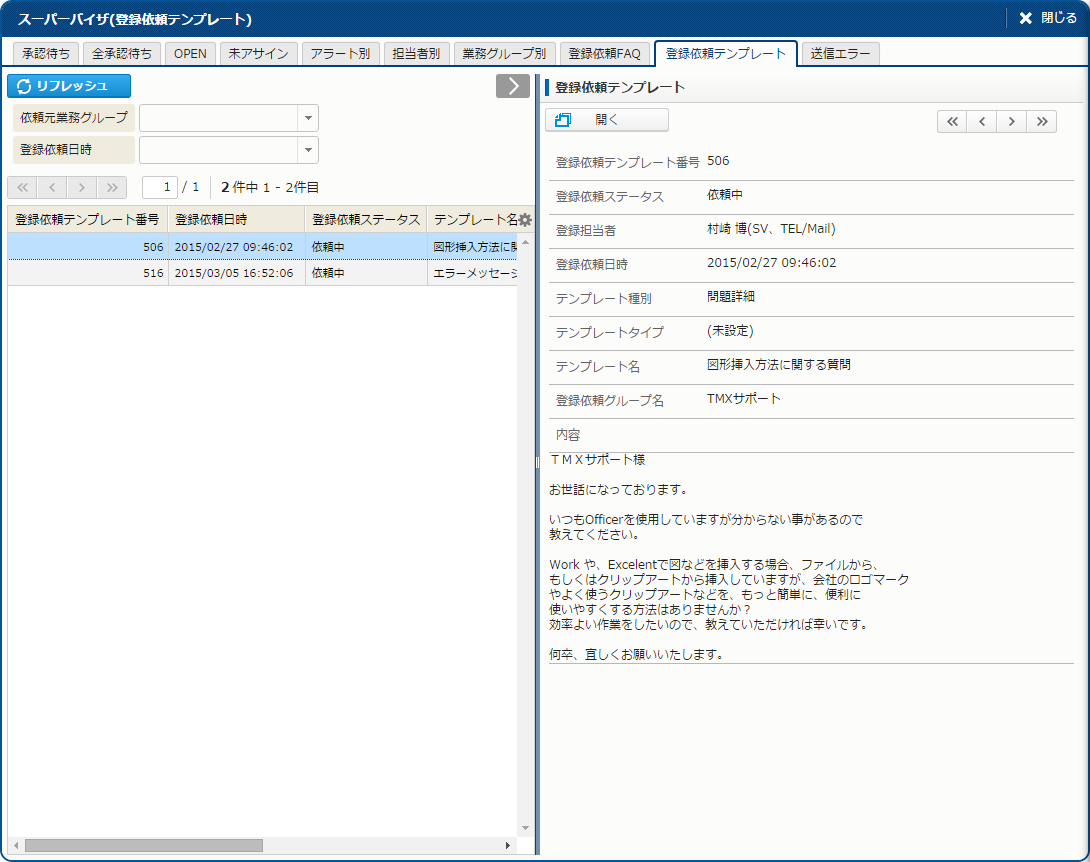The width and height of the screenshot is (1090, 862).
Task: Click the Refresh (リフレッシュ) button
Action: coord(69,86)
